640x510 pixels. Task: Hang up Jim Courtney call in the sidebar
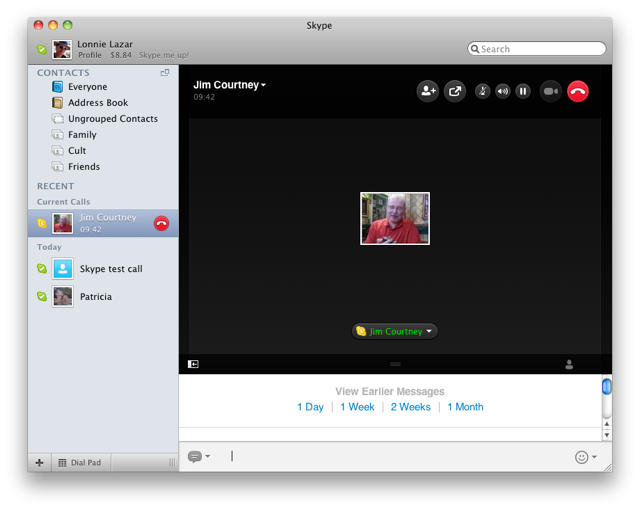[161, 223]
